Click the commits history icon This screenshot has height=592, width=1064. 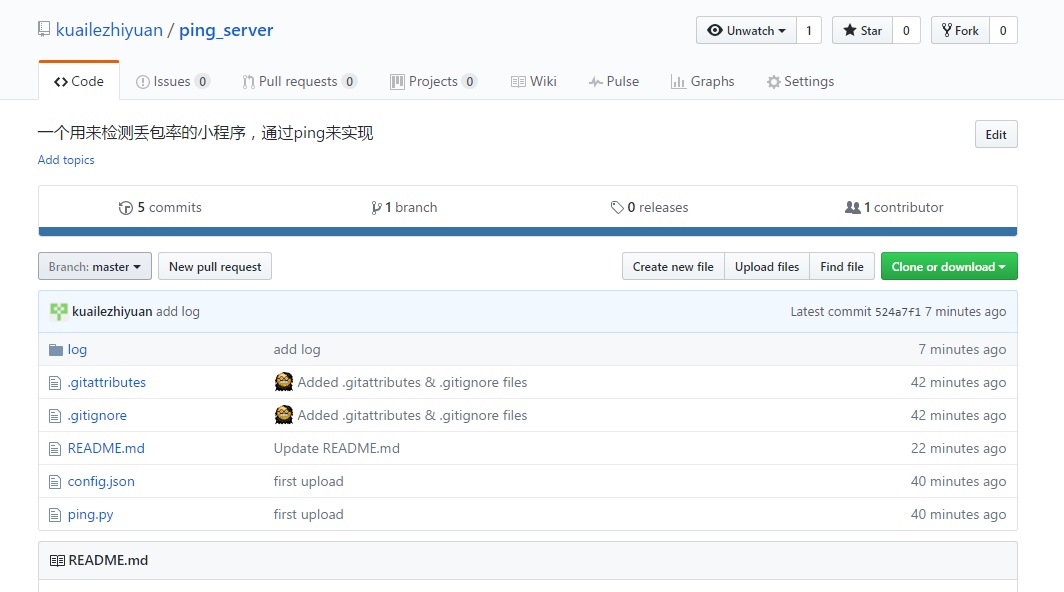[x=125, y=208]
